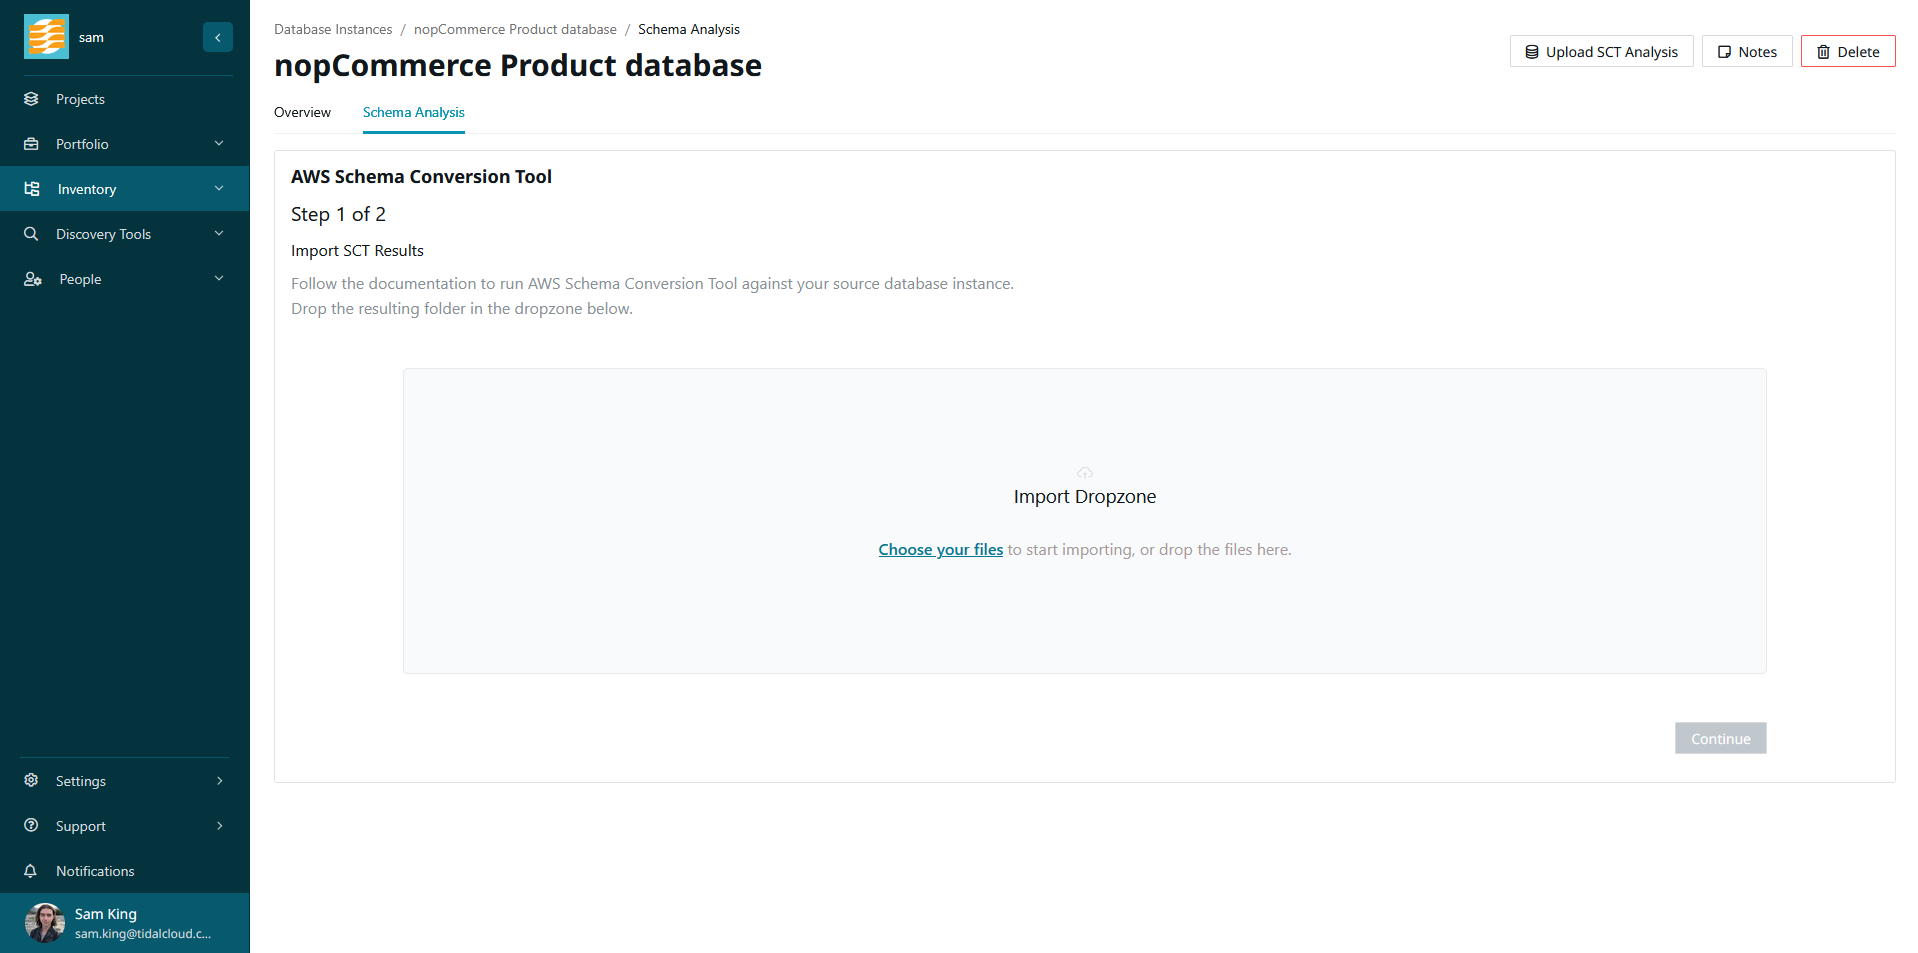Click the Tidal logo icon in sidebar
Screen dimensions: 1918x953
tap(46, 37)
